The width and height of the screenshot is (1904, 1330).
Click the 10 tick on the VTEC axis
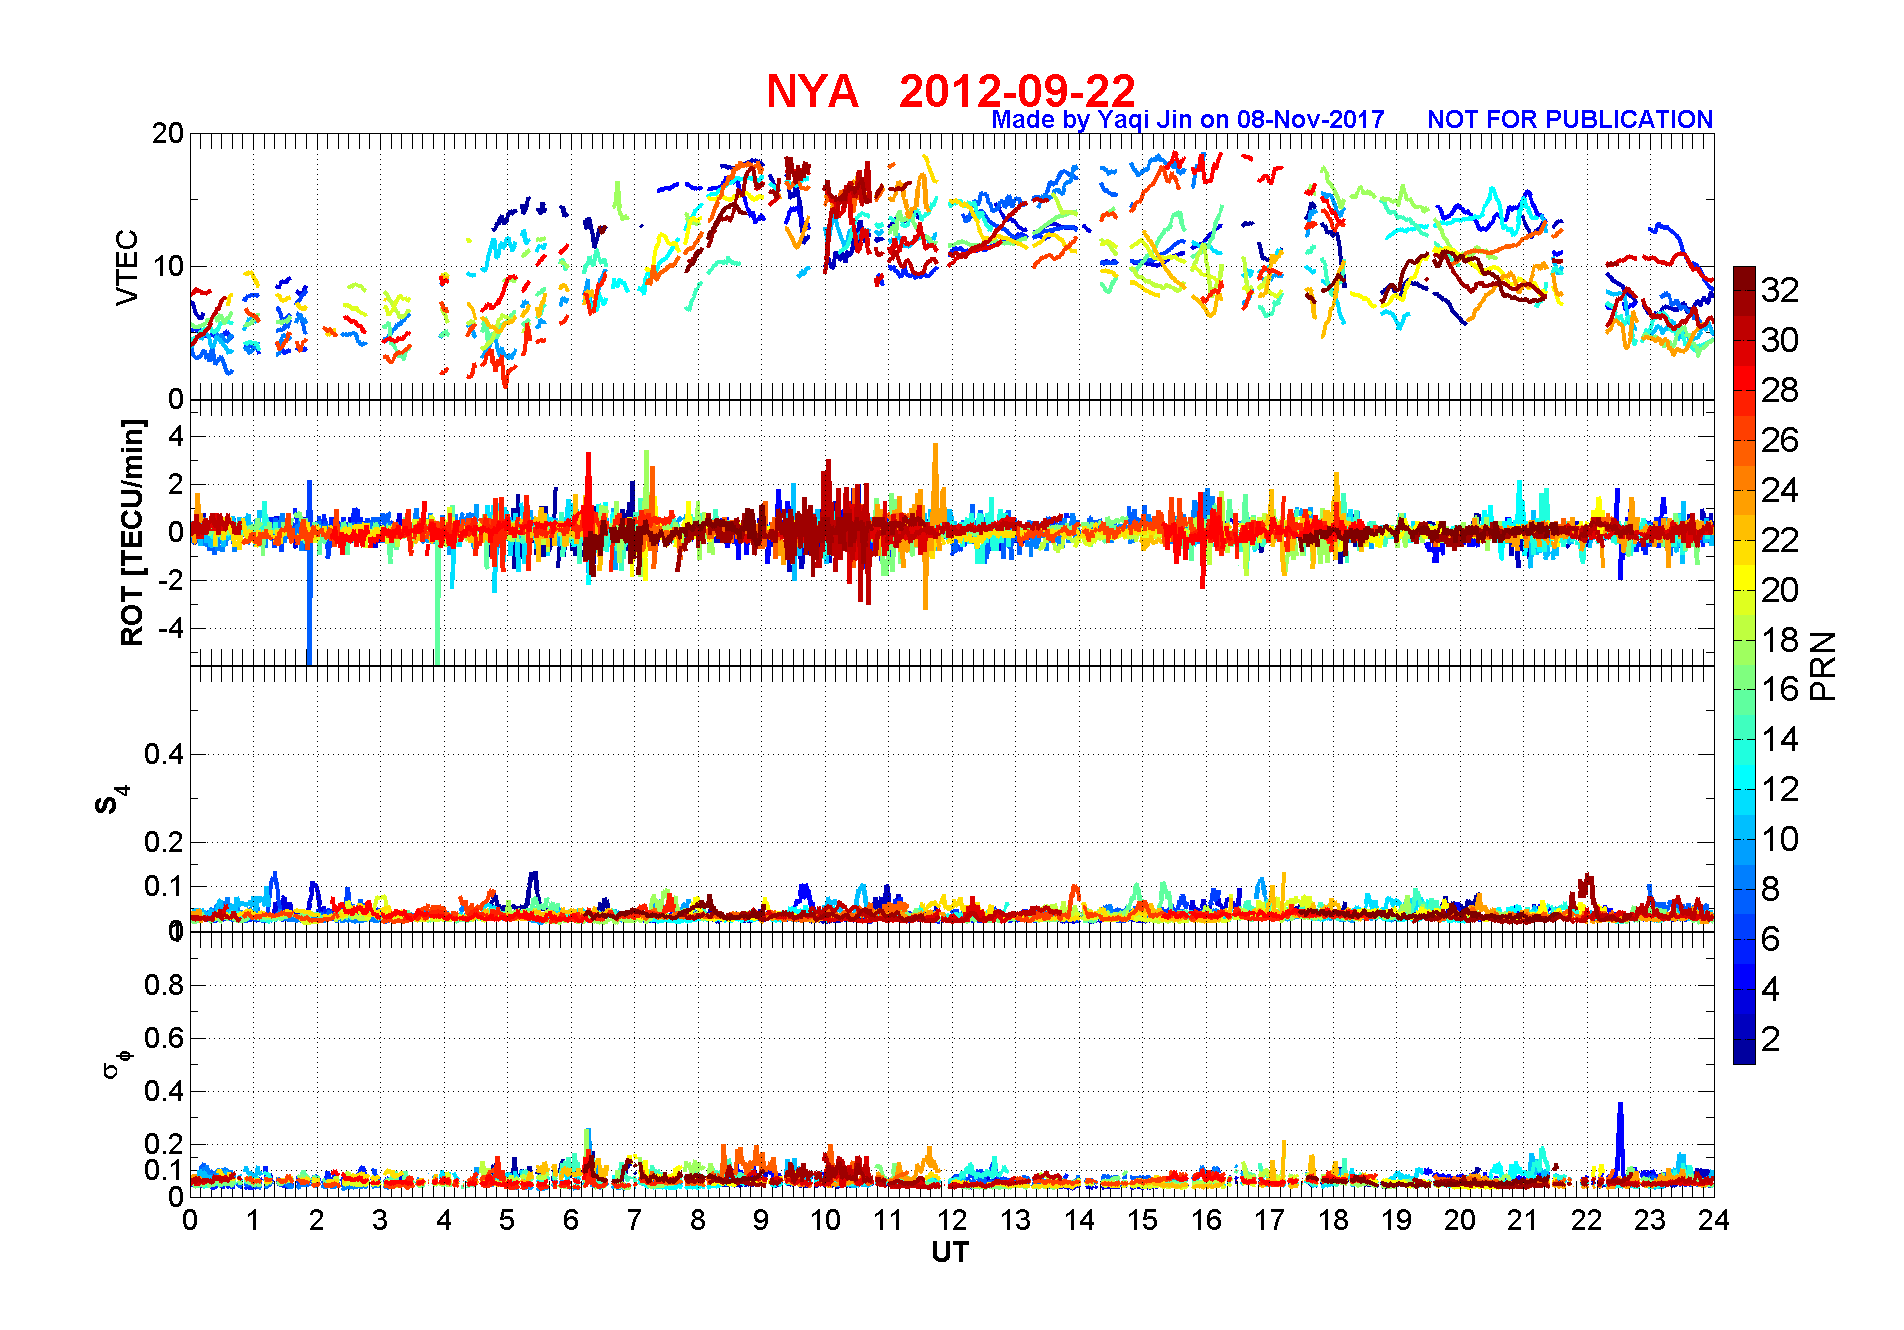coord(168,266)
